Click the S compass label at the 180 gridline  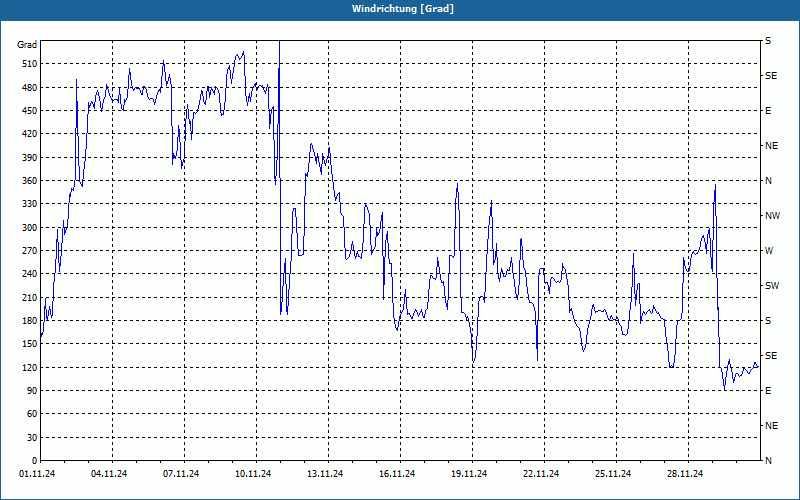click(768, 321)
